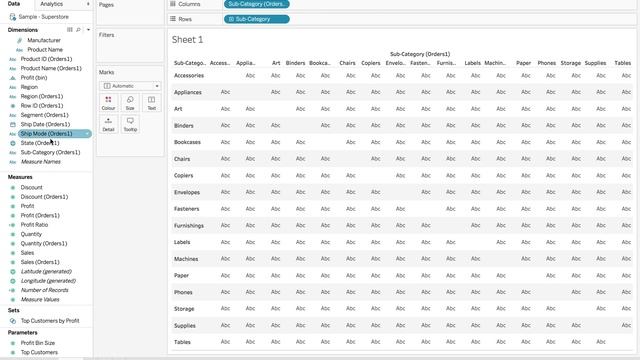Click the Abc icon beside Measure Names

click(x=13, y=162)
